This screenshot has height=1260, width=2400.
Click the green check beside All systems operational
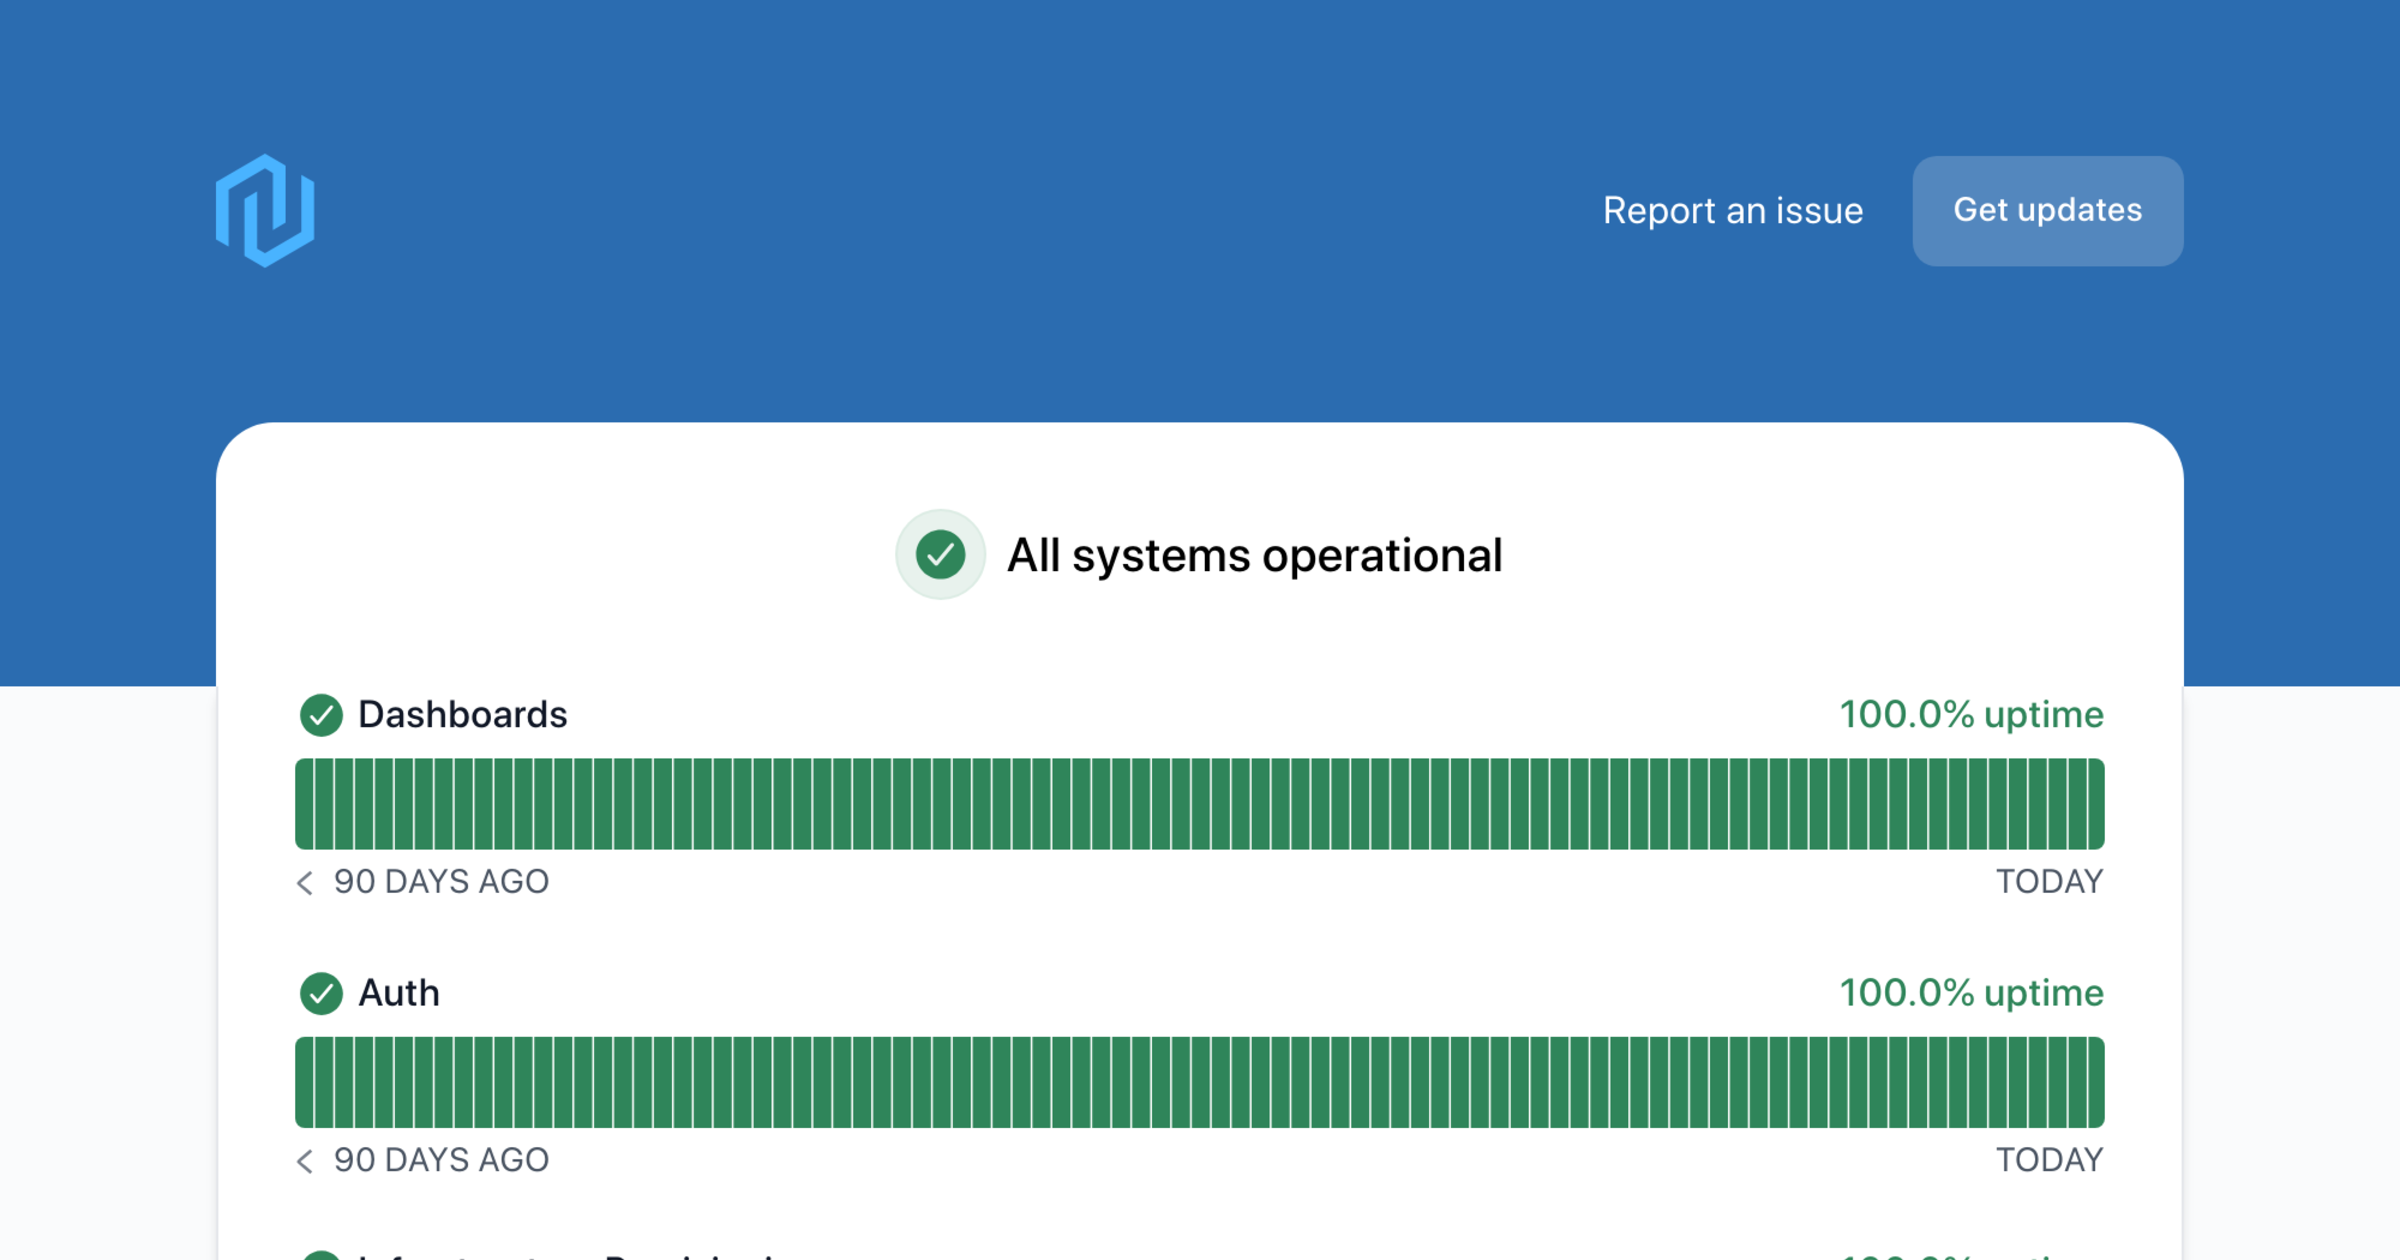940,555
